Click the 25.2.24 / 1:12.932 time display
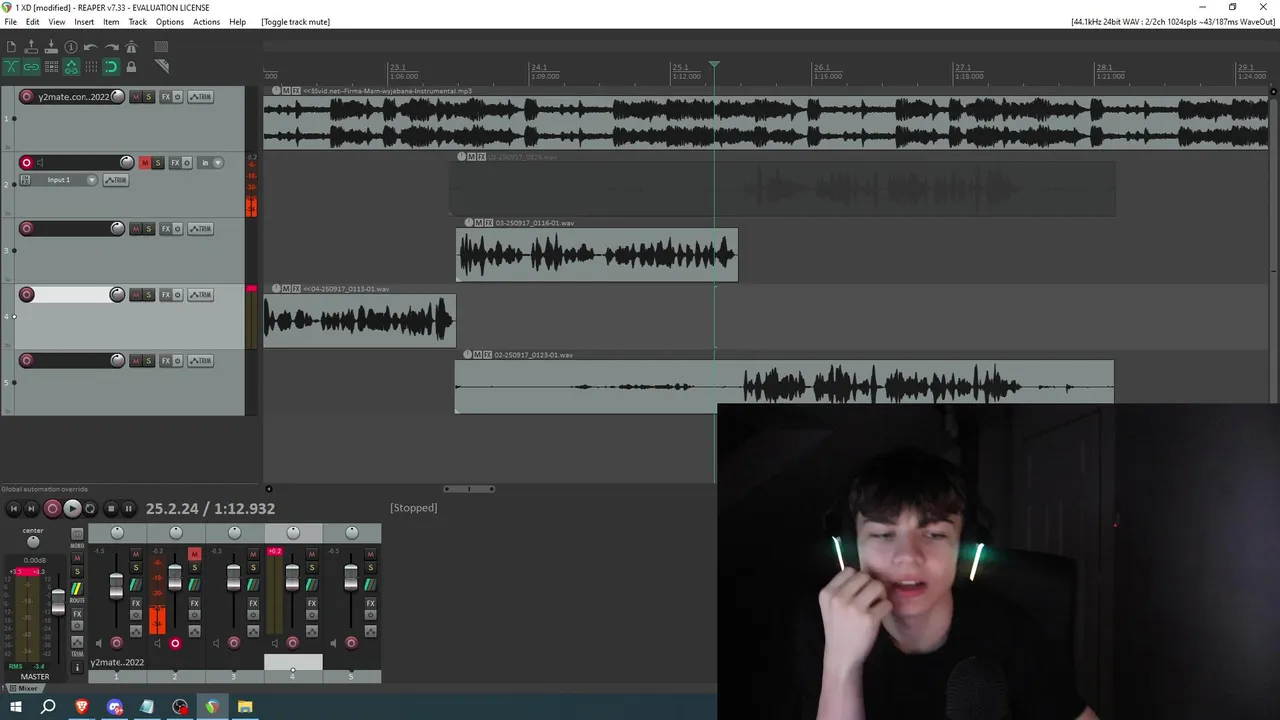Screen dimensions: 1280x720 tap(210, 509)
